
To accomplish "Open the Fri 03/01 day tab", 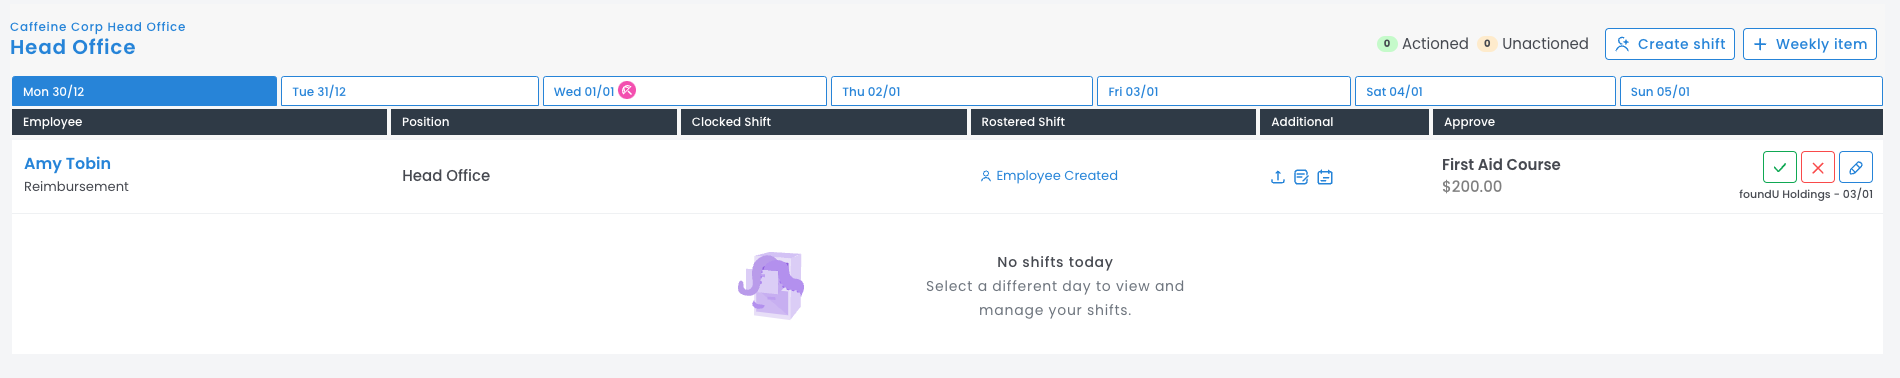I will 1224,91.
